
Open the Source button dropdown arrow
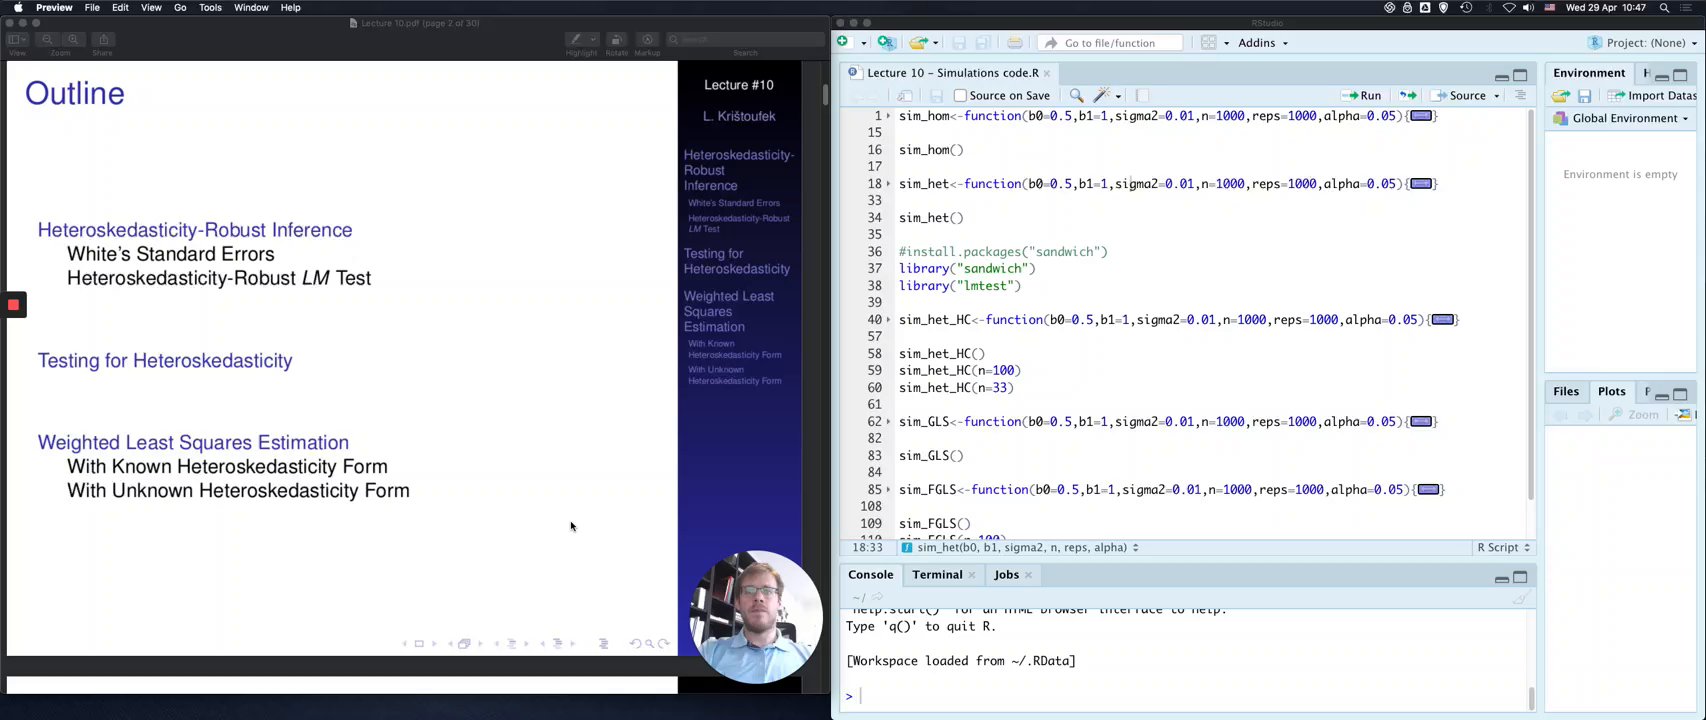pos(1497,96)
